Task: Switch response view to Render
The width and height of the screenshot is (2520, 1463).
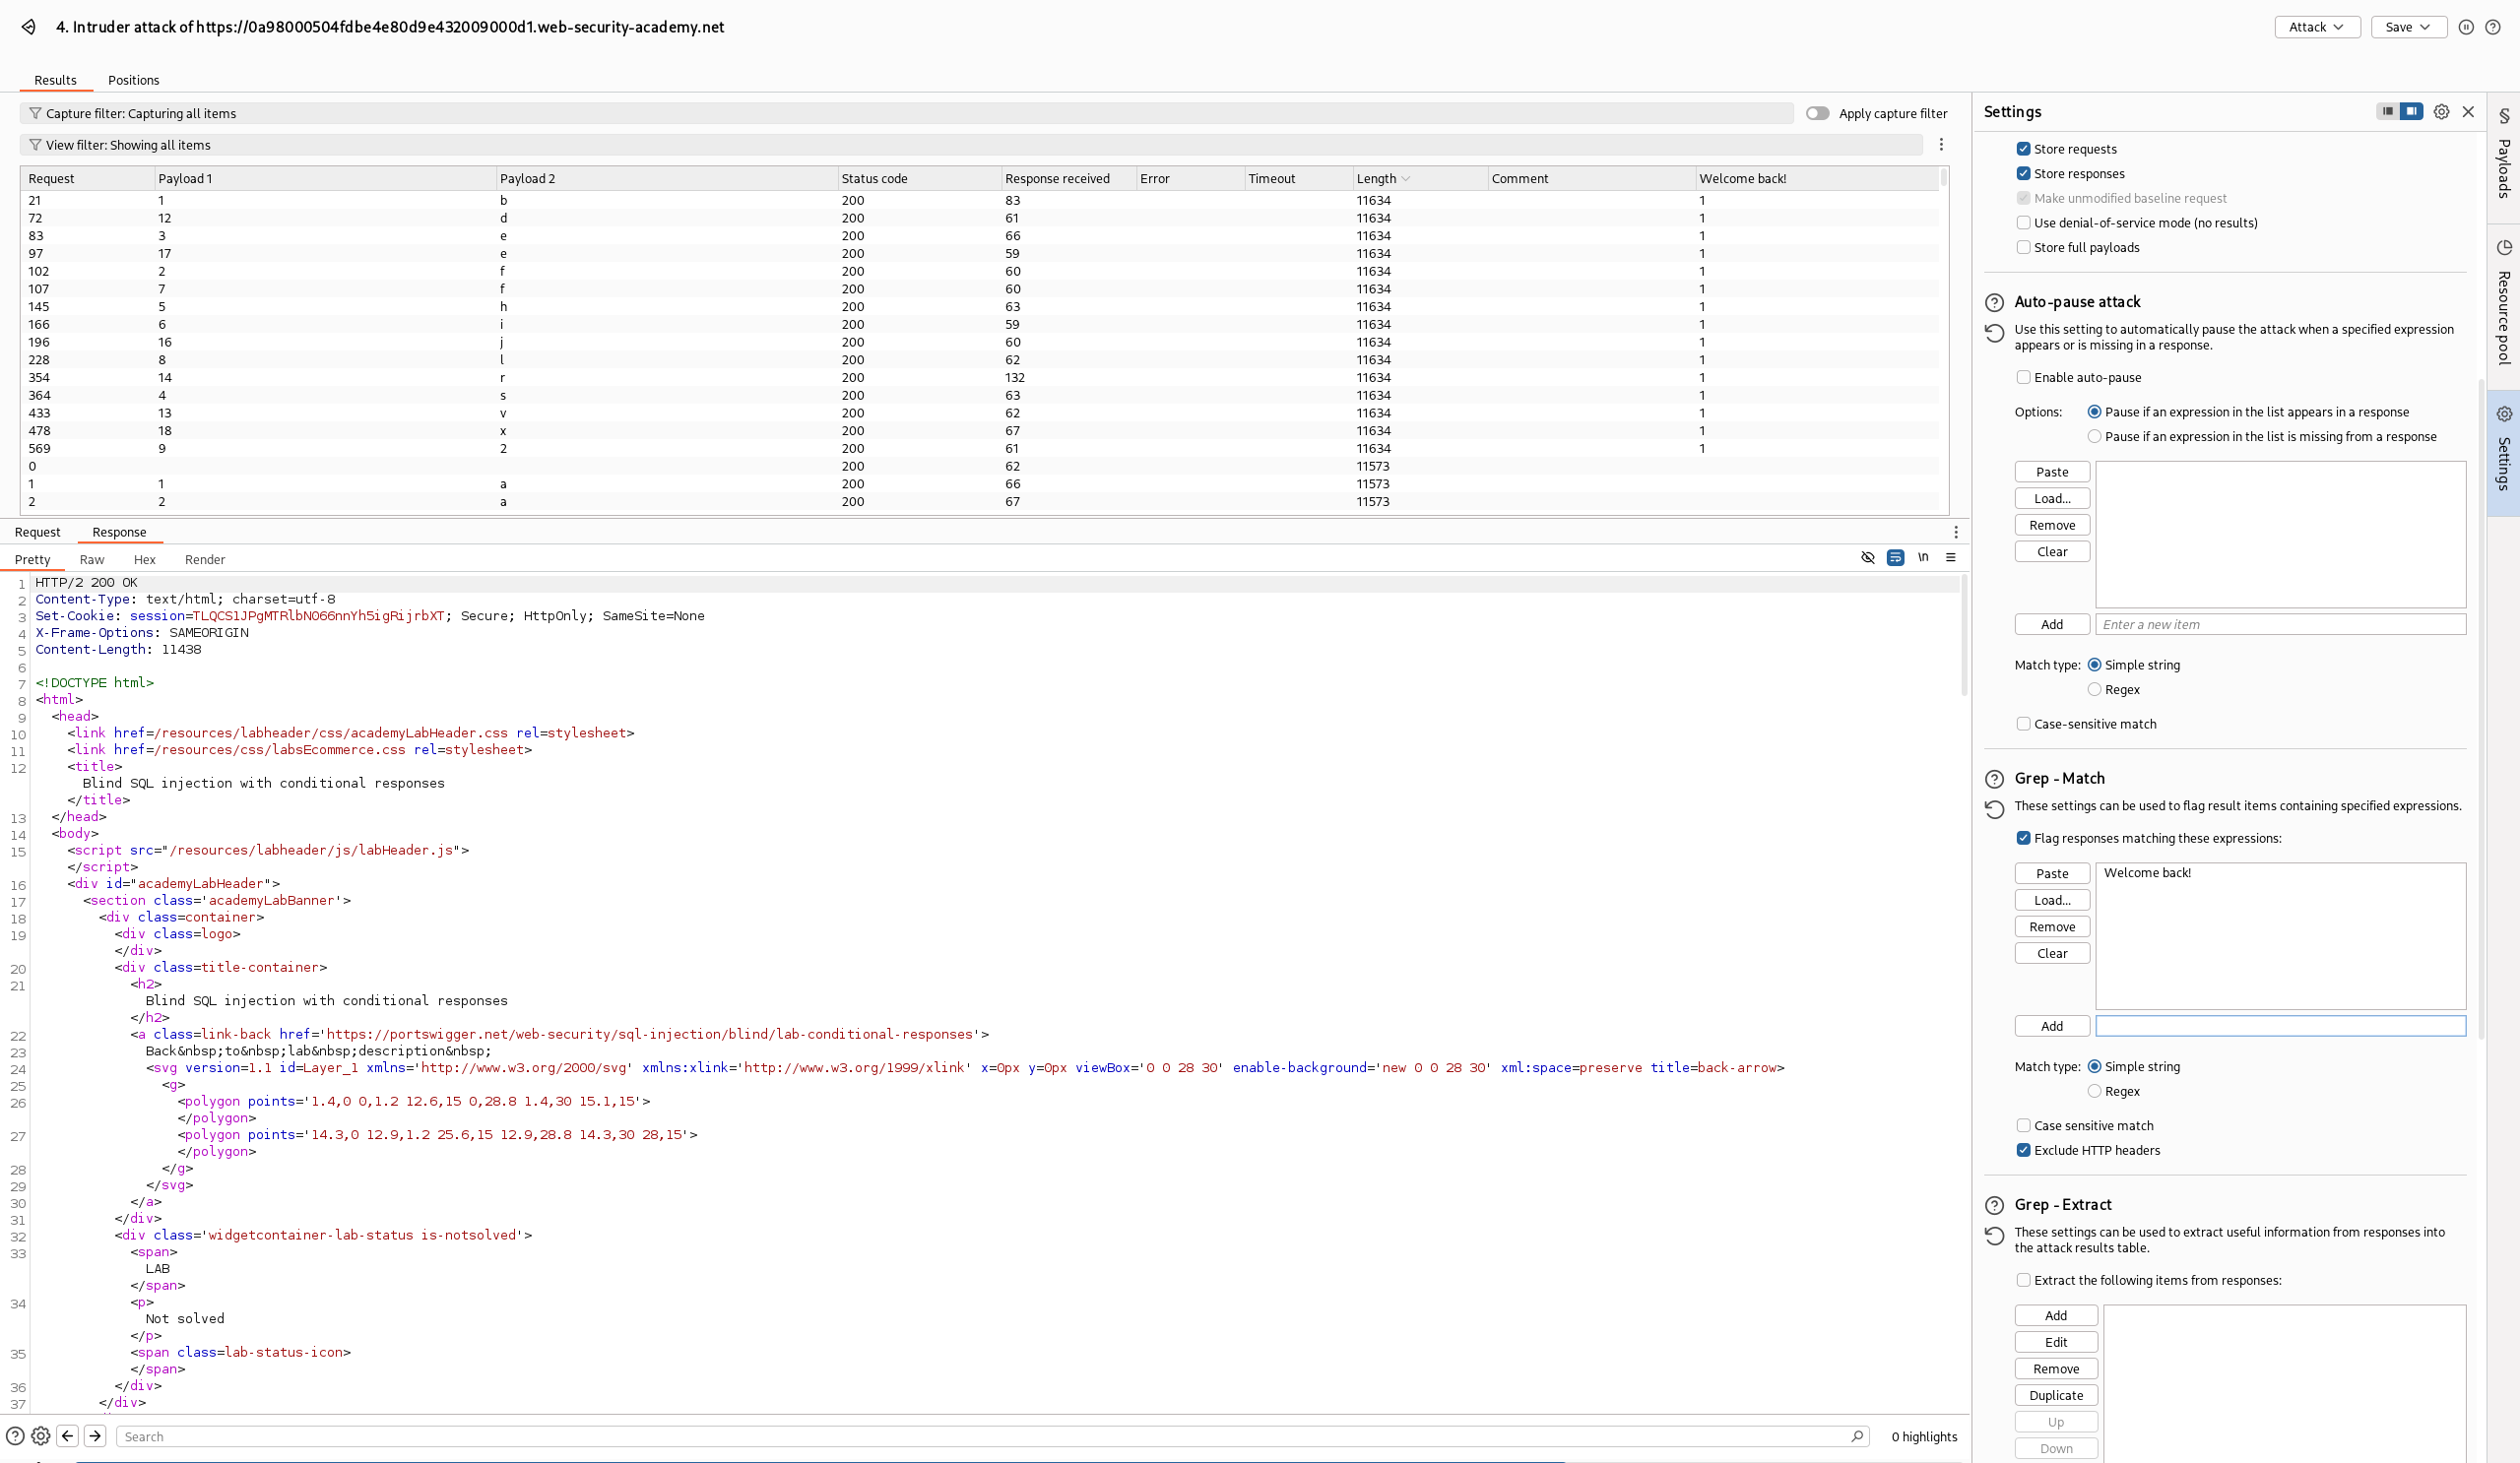Action: coord(205,560)
